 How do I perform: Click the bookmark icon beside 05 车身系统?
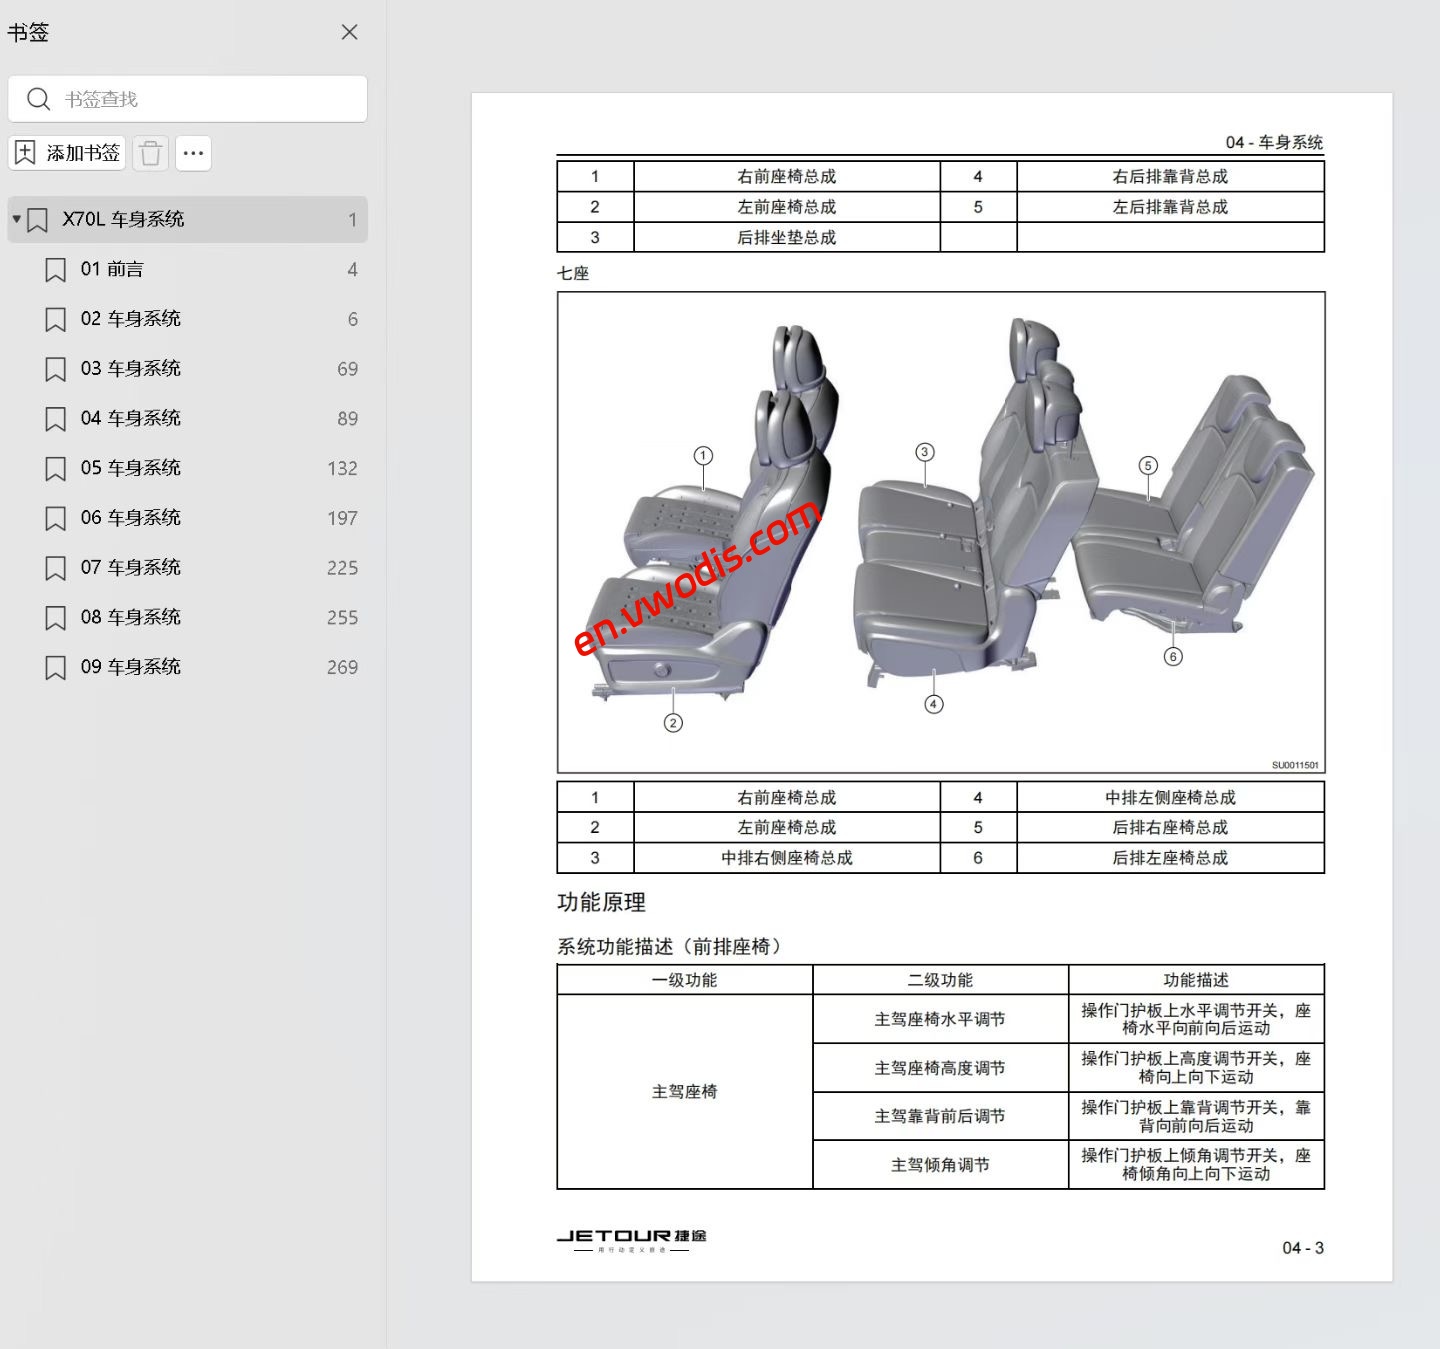[55, 467]
